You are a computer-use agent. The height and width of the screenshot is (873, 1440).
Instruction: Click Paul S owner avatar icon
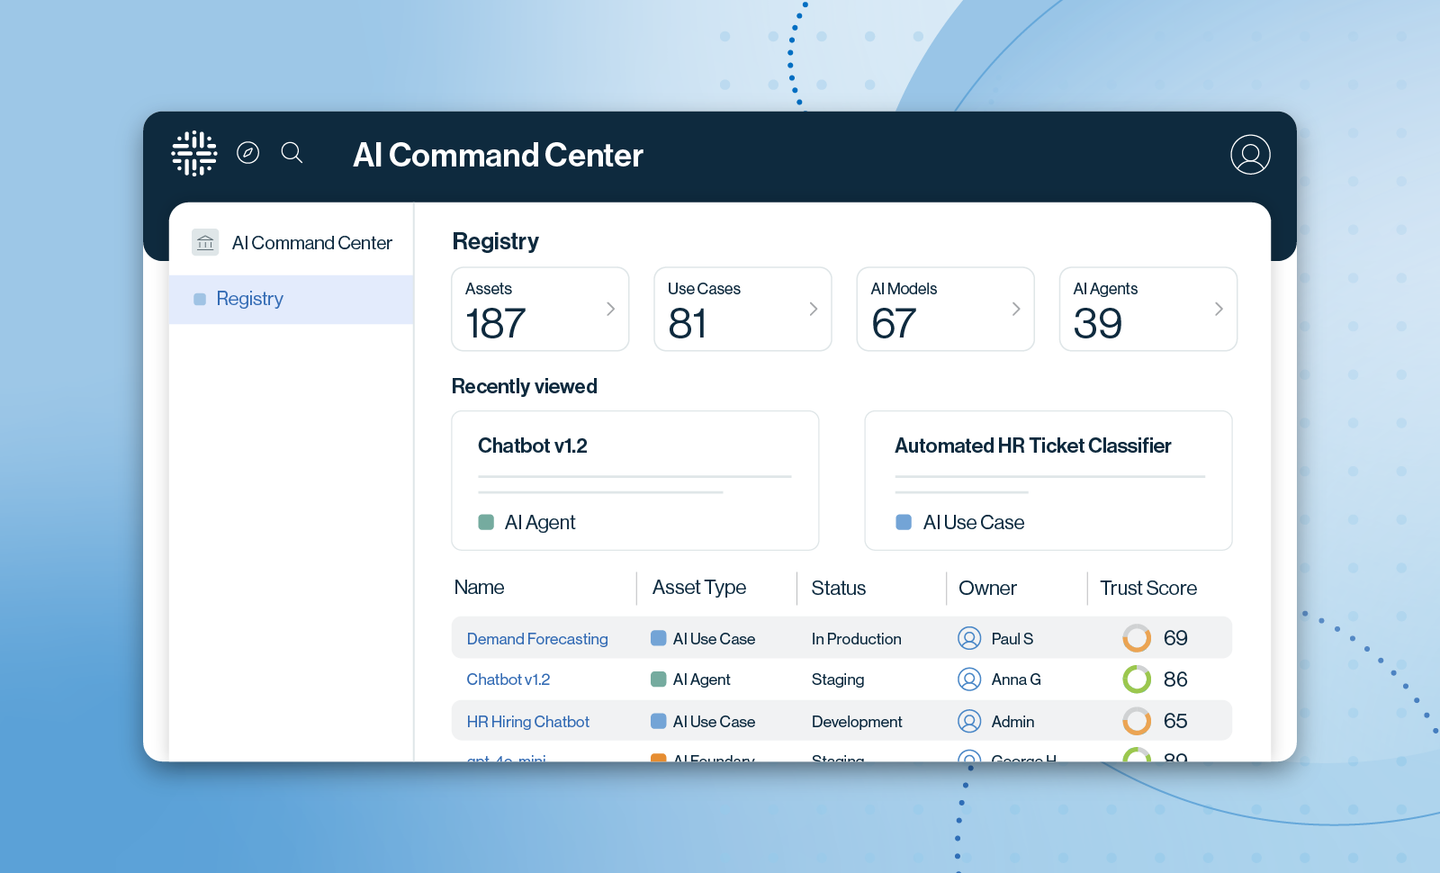pos(969,638)
